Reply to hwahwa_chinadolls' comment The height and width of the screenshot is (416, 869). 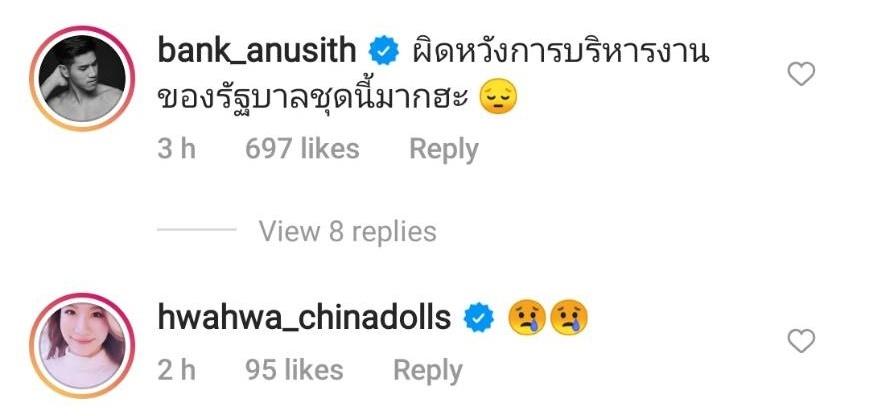[427, 371]
